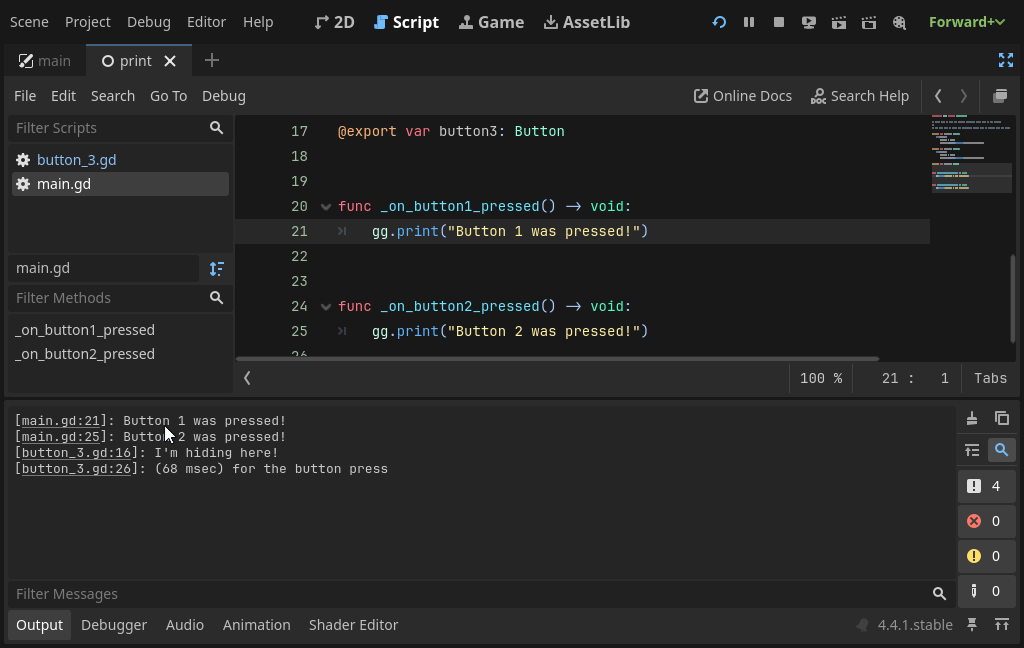Collapse the _on_button2_pressed function fold
Image resolution: width=1024 pixels, height=648 pixels.
coord(326,306)
